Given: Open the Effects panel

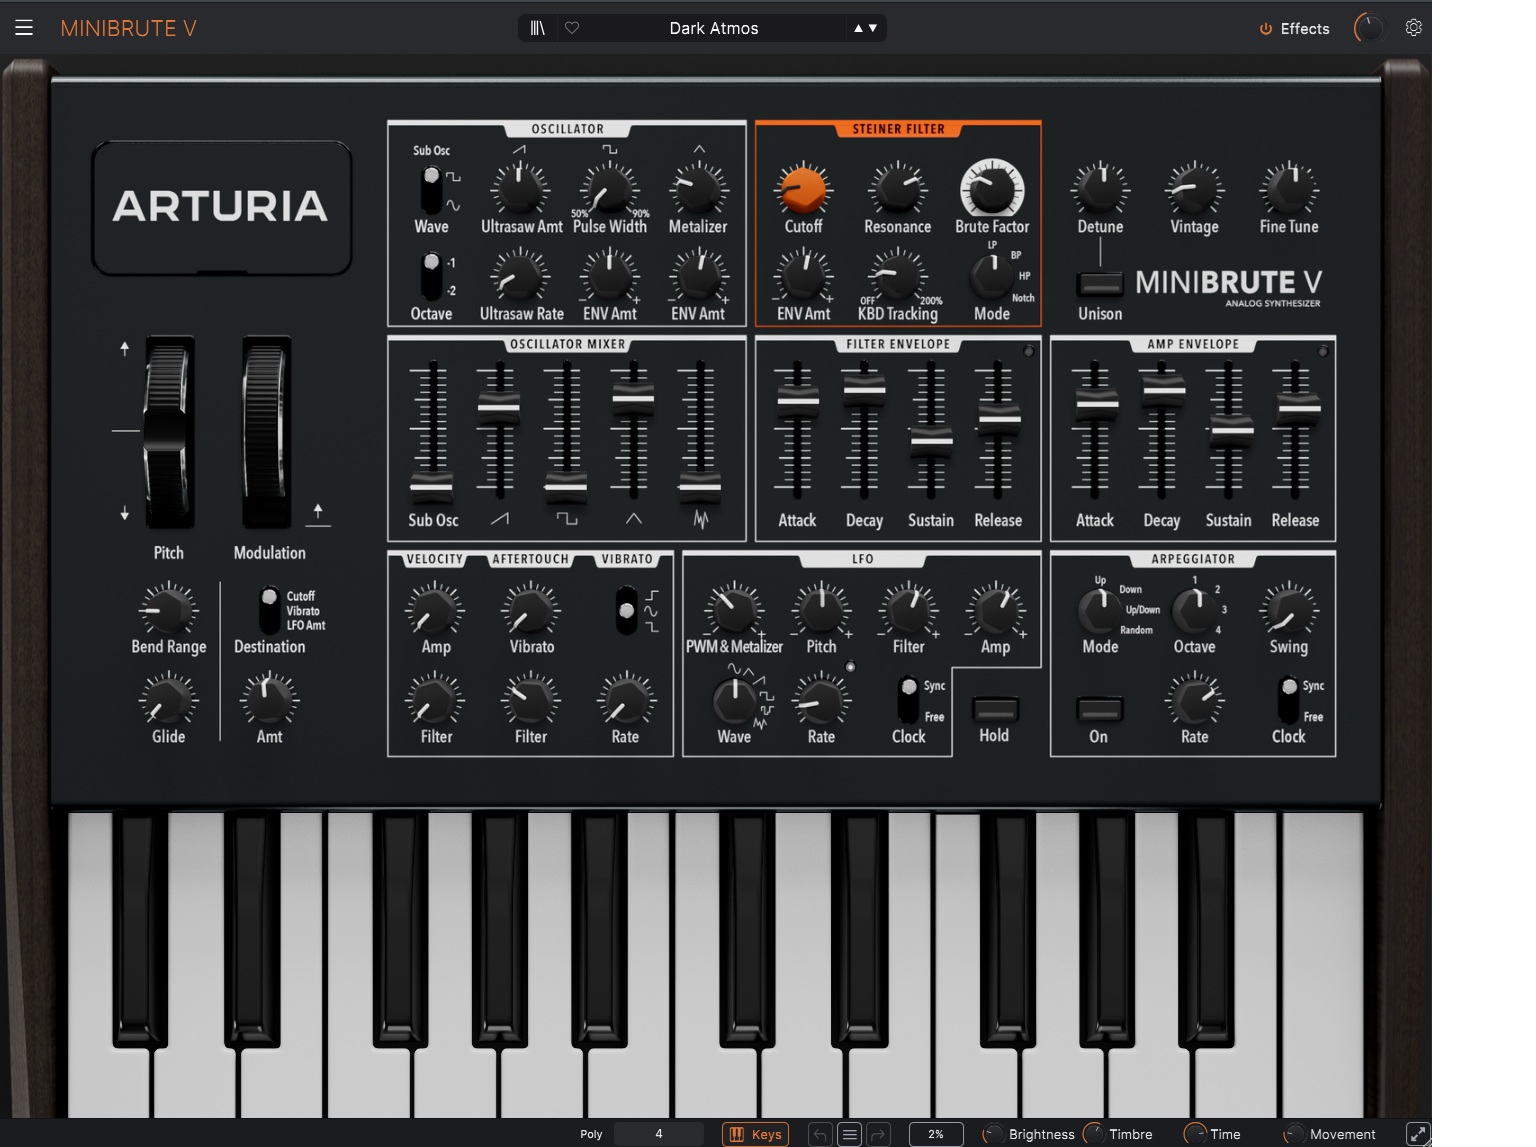Looking at the screenshot, I should [1305, 29].
